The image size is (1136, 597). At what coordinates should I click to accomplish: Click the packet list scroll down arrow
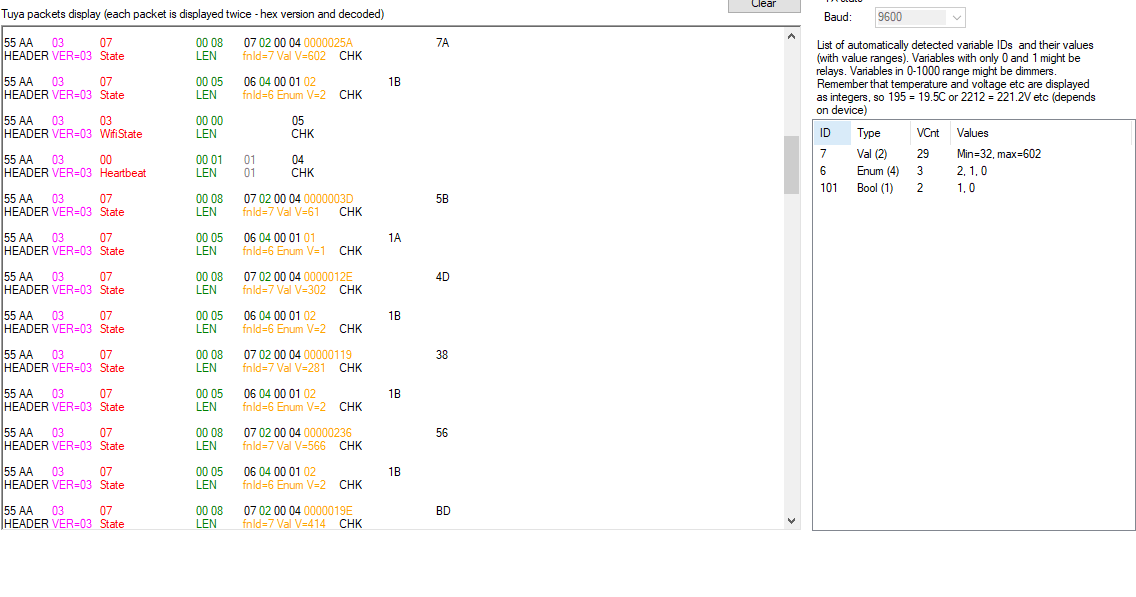[x=791, y=521]
